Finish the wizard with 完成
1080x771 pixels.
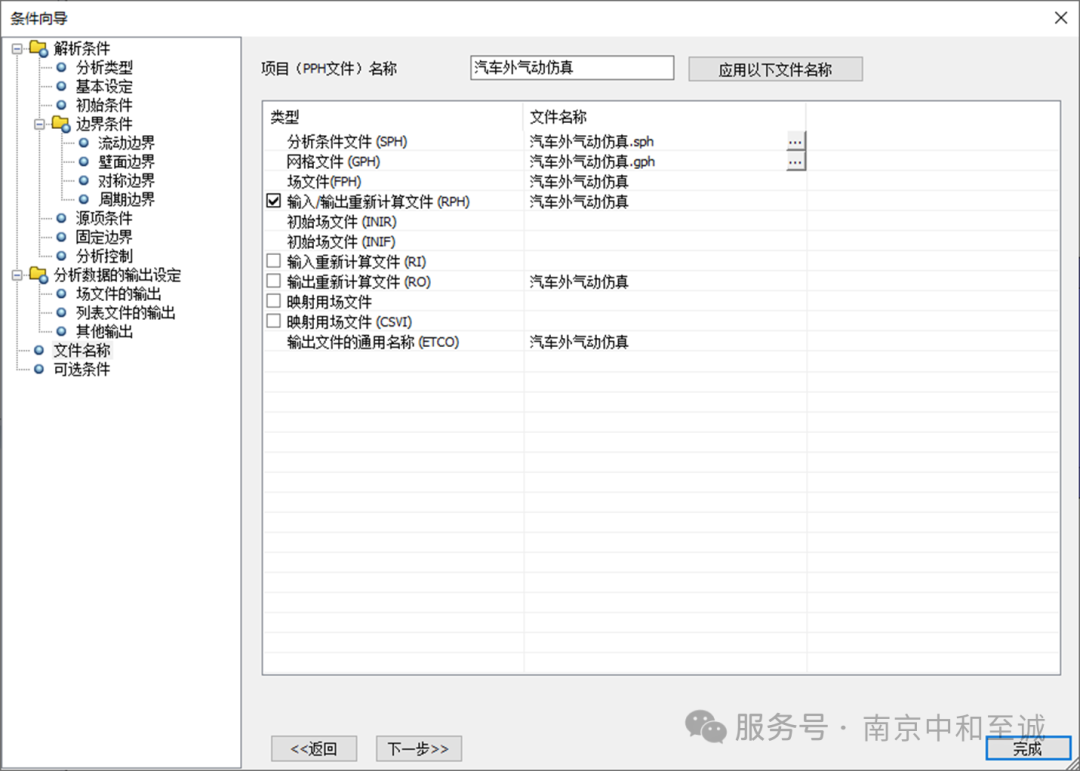(x=1028, y=749)
